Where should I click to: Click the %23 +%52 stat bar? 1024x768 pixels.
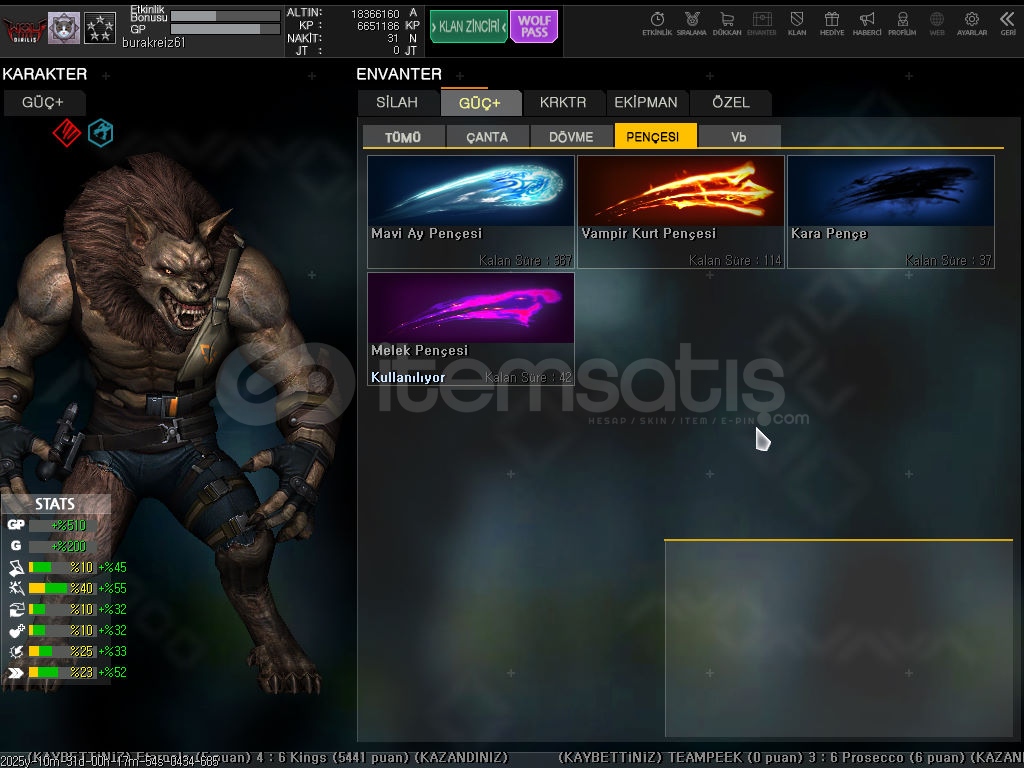pos(63,672)
